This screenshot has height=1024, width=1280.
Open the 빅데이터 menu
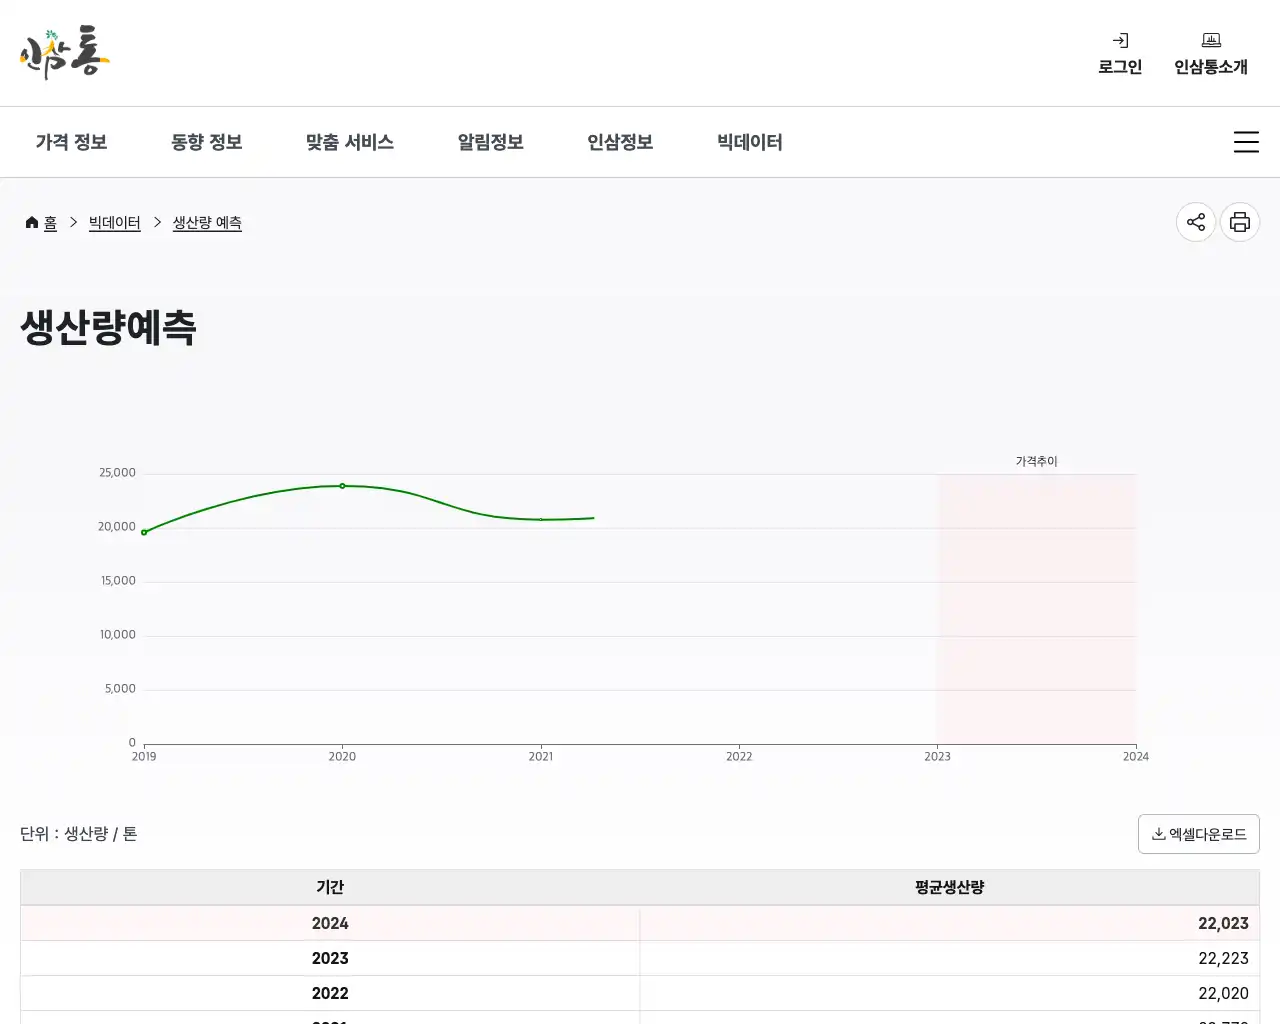[x=750, y=142]
